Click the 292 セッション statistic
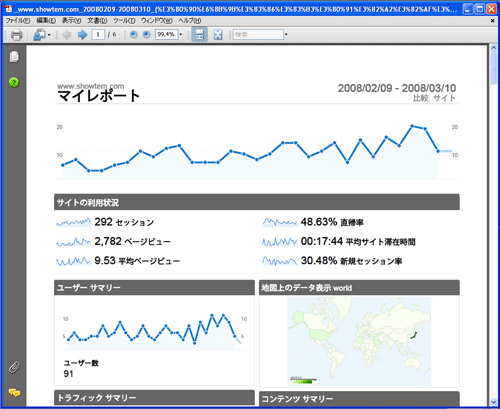Image resolution: width=500 pixels, height=409 pixels. pos(124,222)
